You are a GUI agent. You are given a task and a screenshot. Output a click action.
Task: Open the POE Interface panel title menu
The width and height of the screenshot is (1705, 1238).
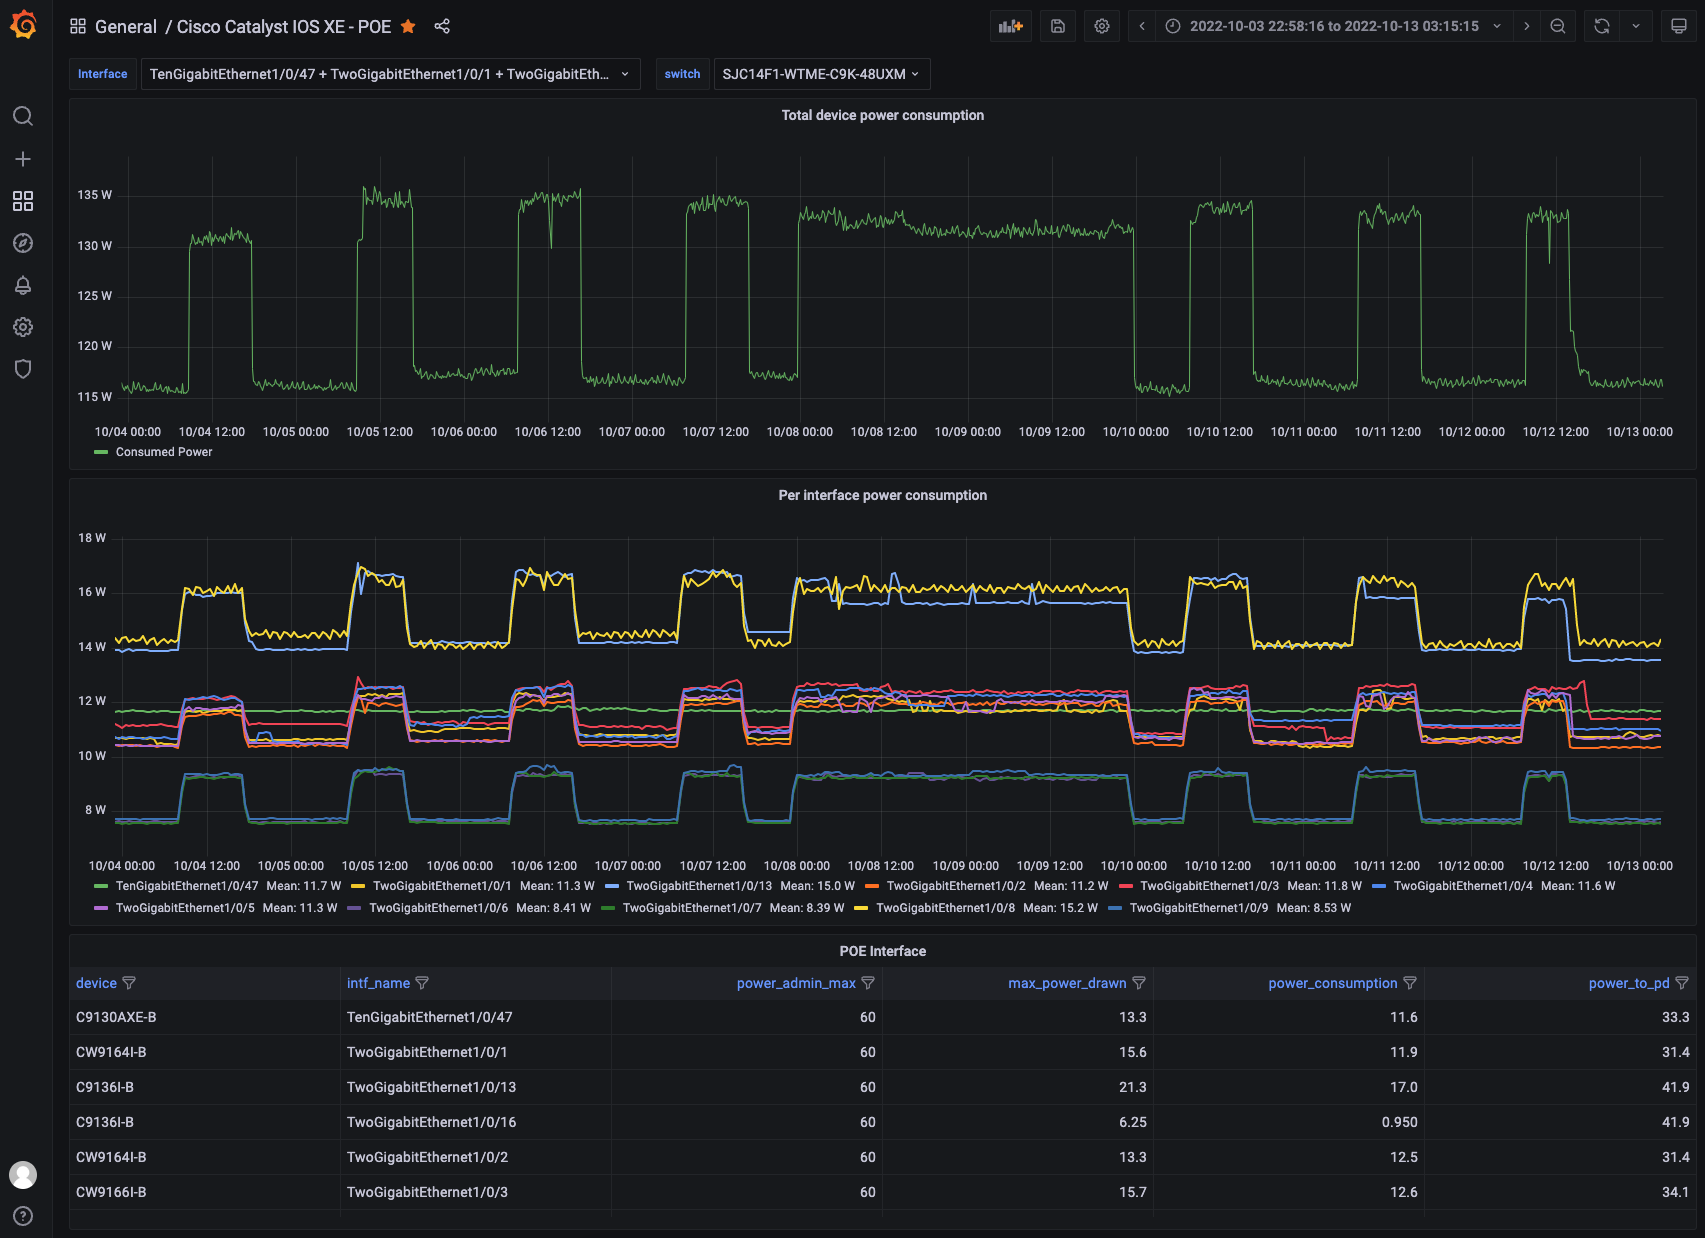tap(882, 951)
